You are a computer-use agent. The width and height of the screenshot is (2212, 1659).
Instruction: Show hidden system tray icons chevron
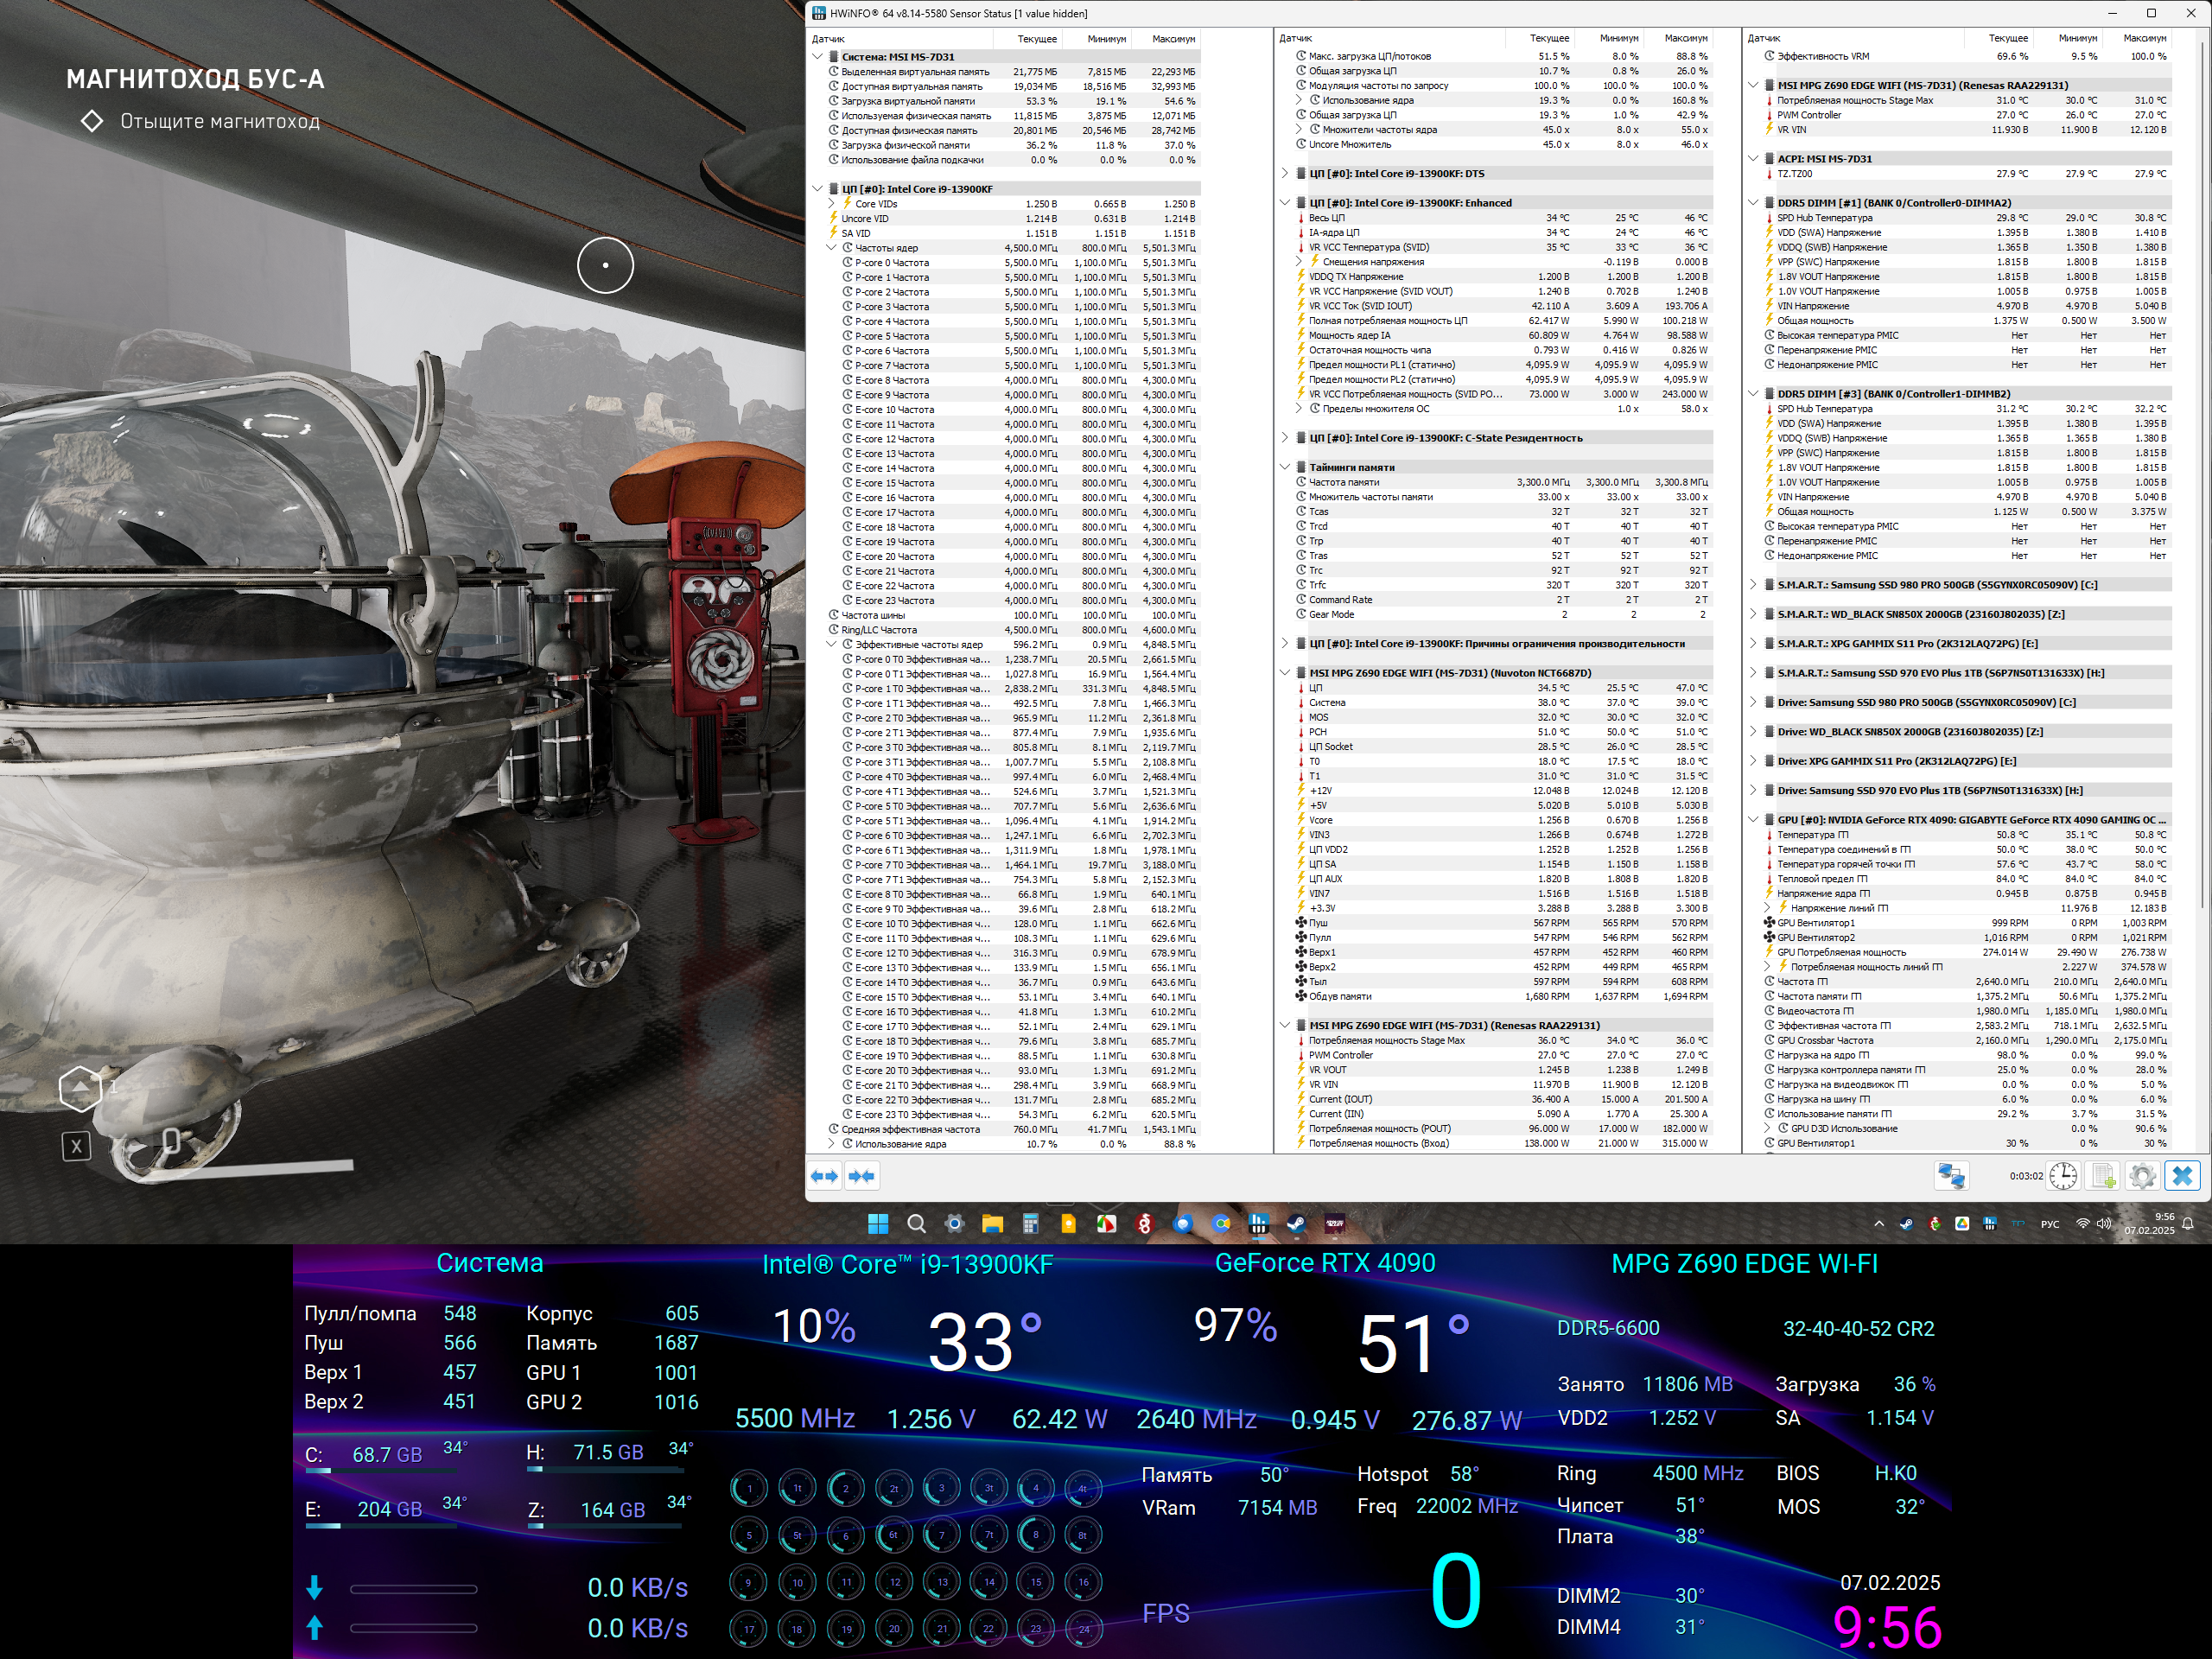[1879, 1224]
